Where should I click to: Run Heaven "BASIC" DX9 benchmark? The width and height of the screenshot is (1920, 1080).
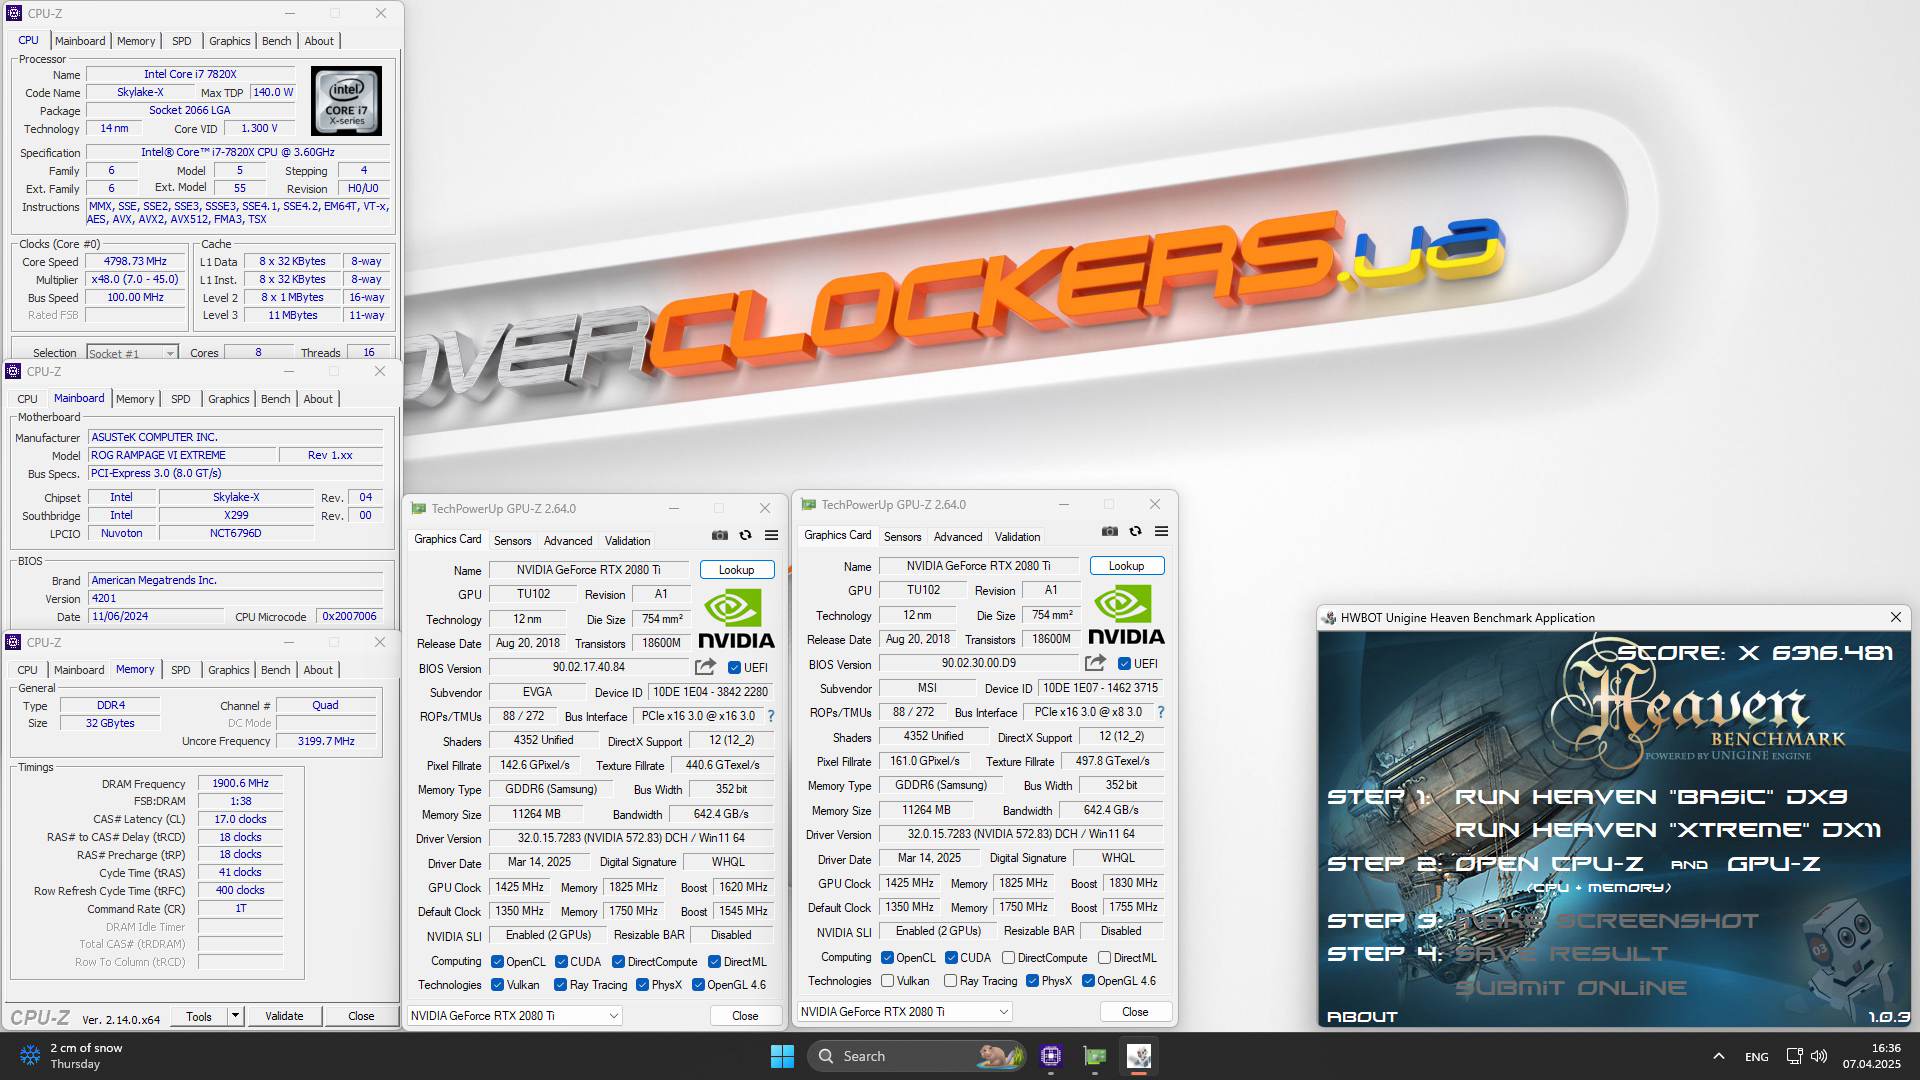coord(1651,797)
